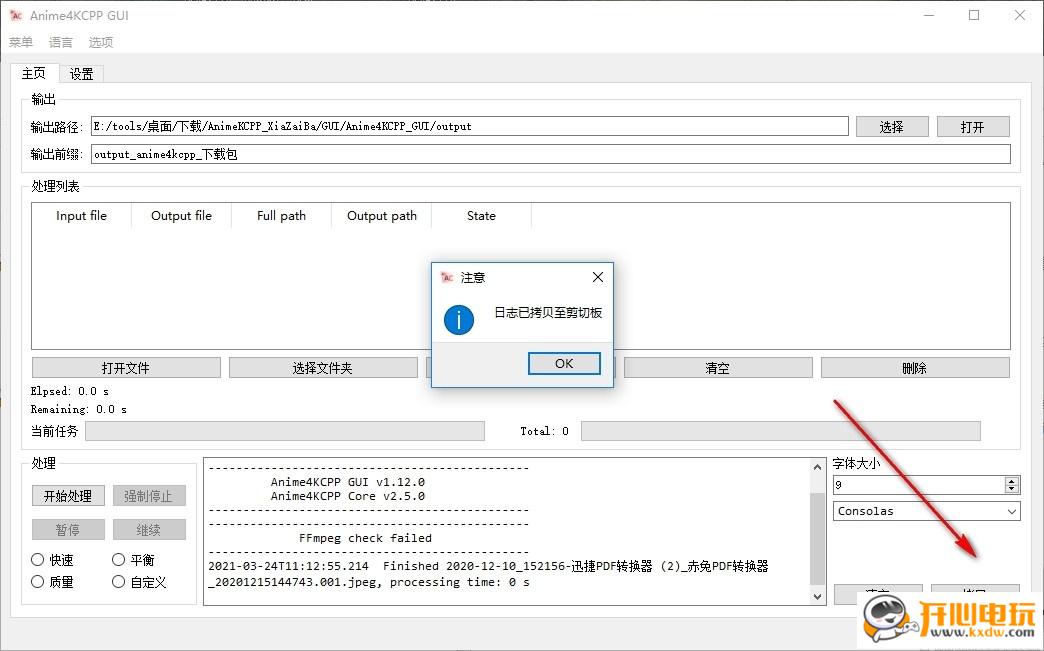Click the 'Total: 0' label
Image resolution: width=1044 pixels, height=651 pixels.
pos(545,431)
